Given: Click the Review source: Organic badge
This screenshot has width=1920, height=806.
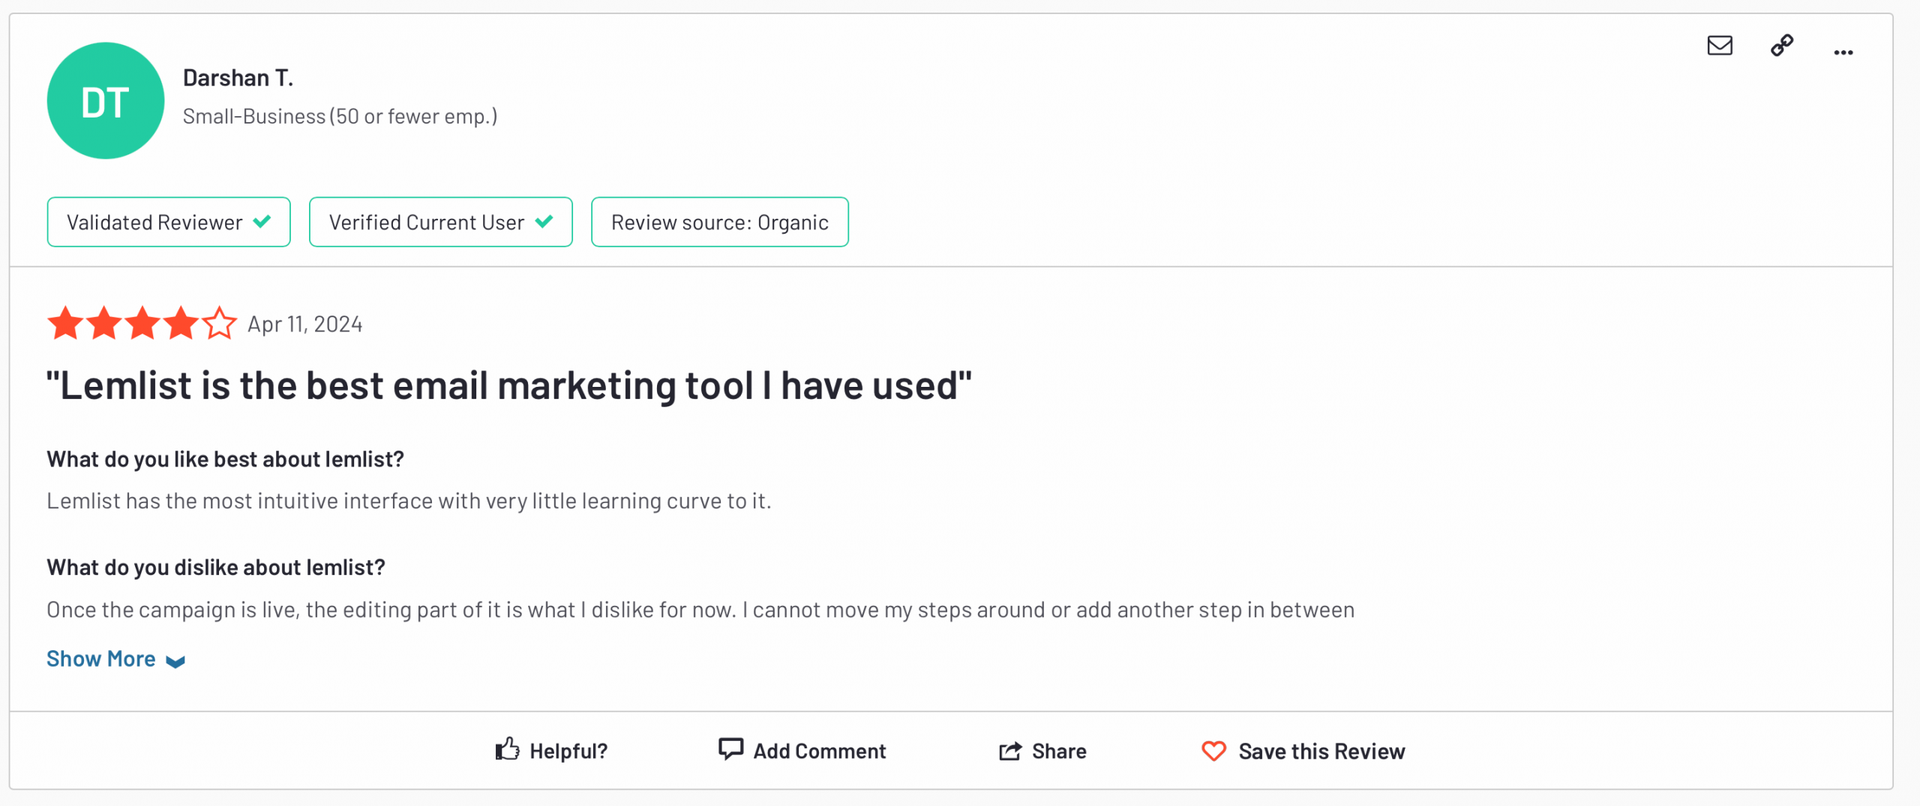Looking at the screenshot, I should click(720, 222).
